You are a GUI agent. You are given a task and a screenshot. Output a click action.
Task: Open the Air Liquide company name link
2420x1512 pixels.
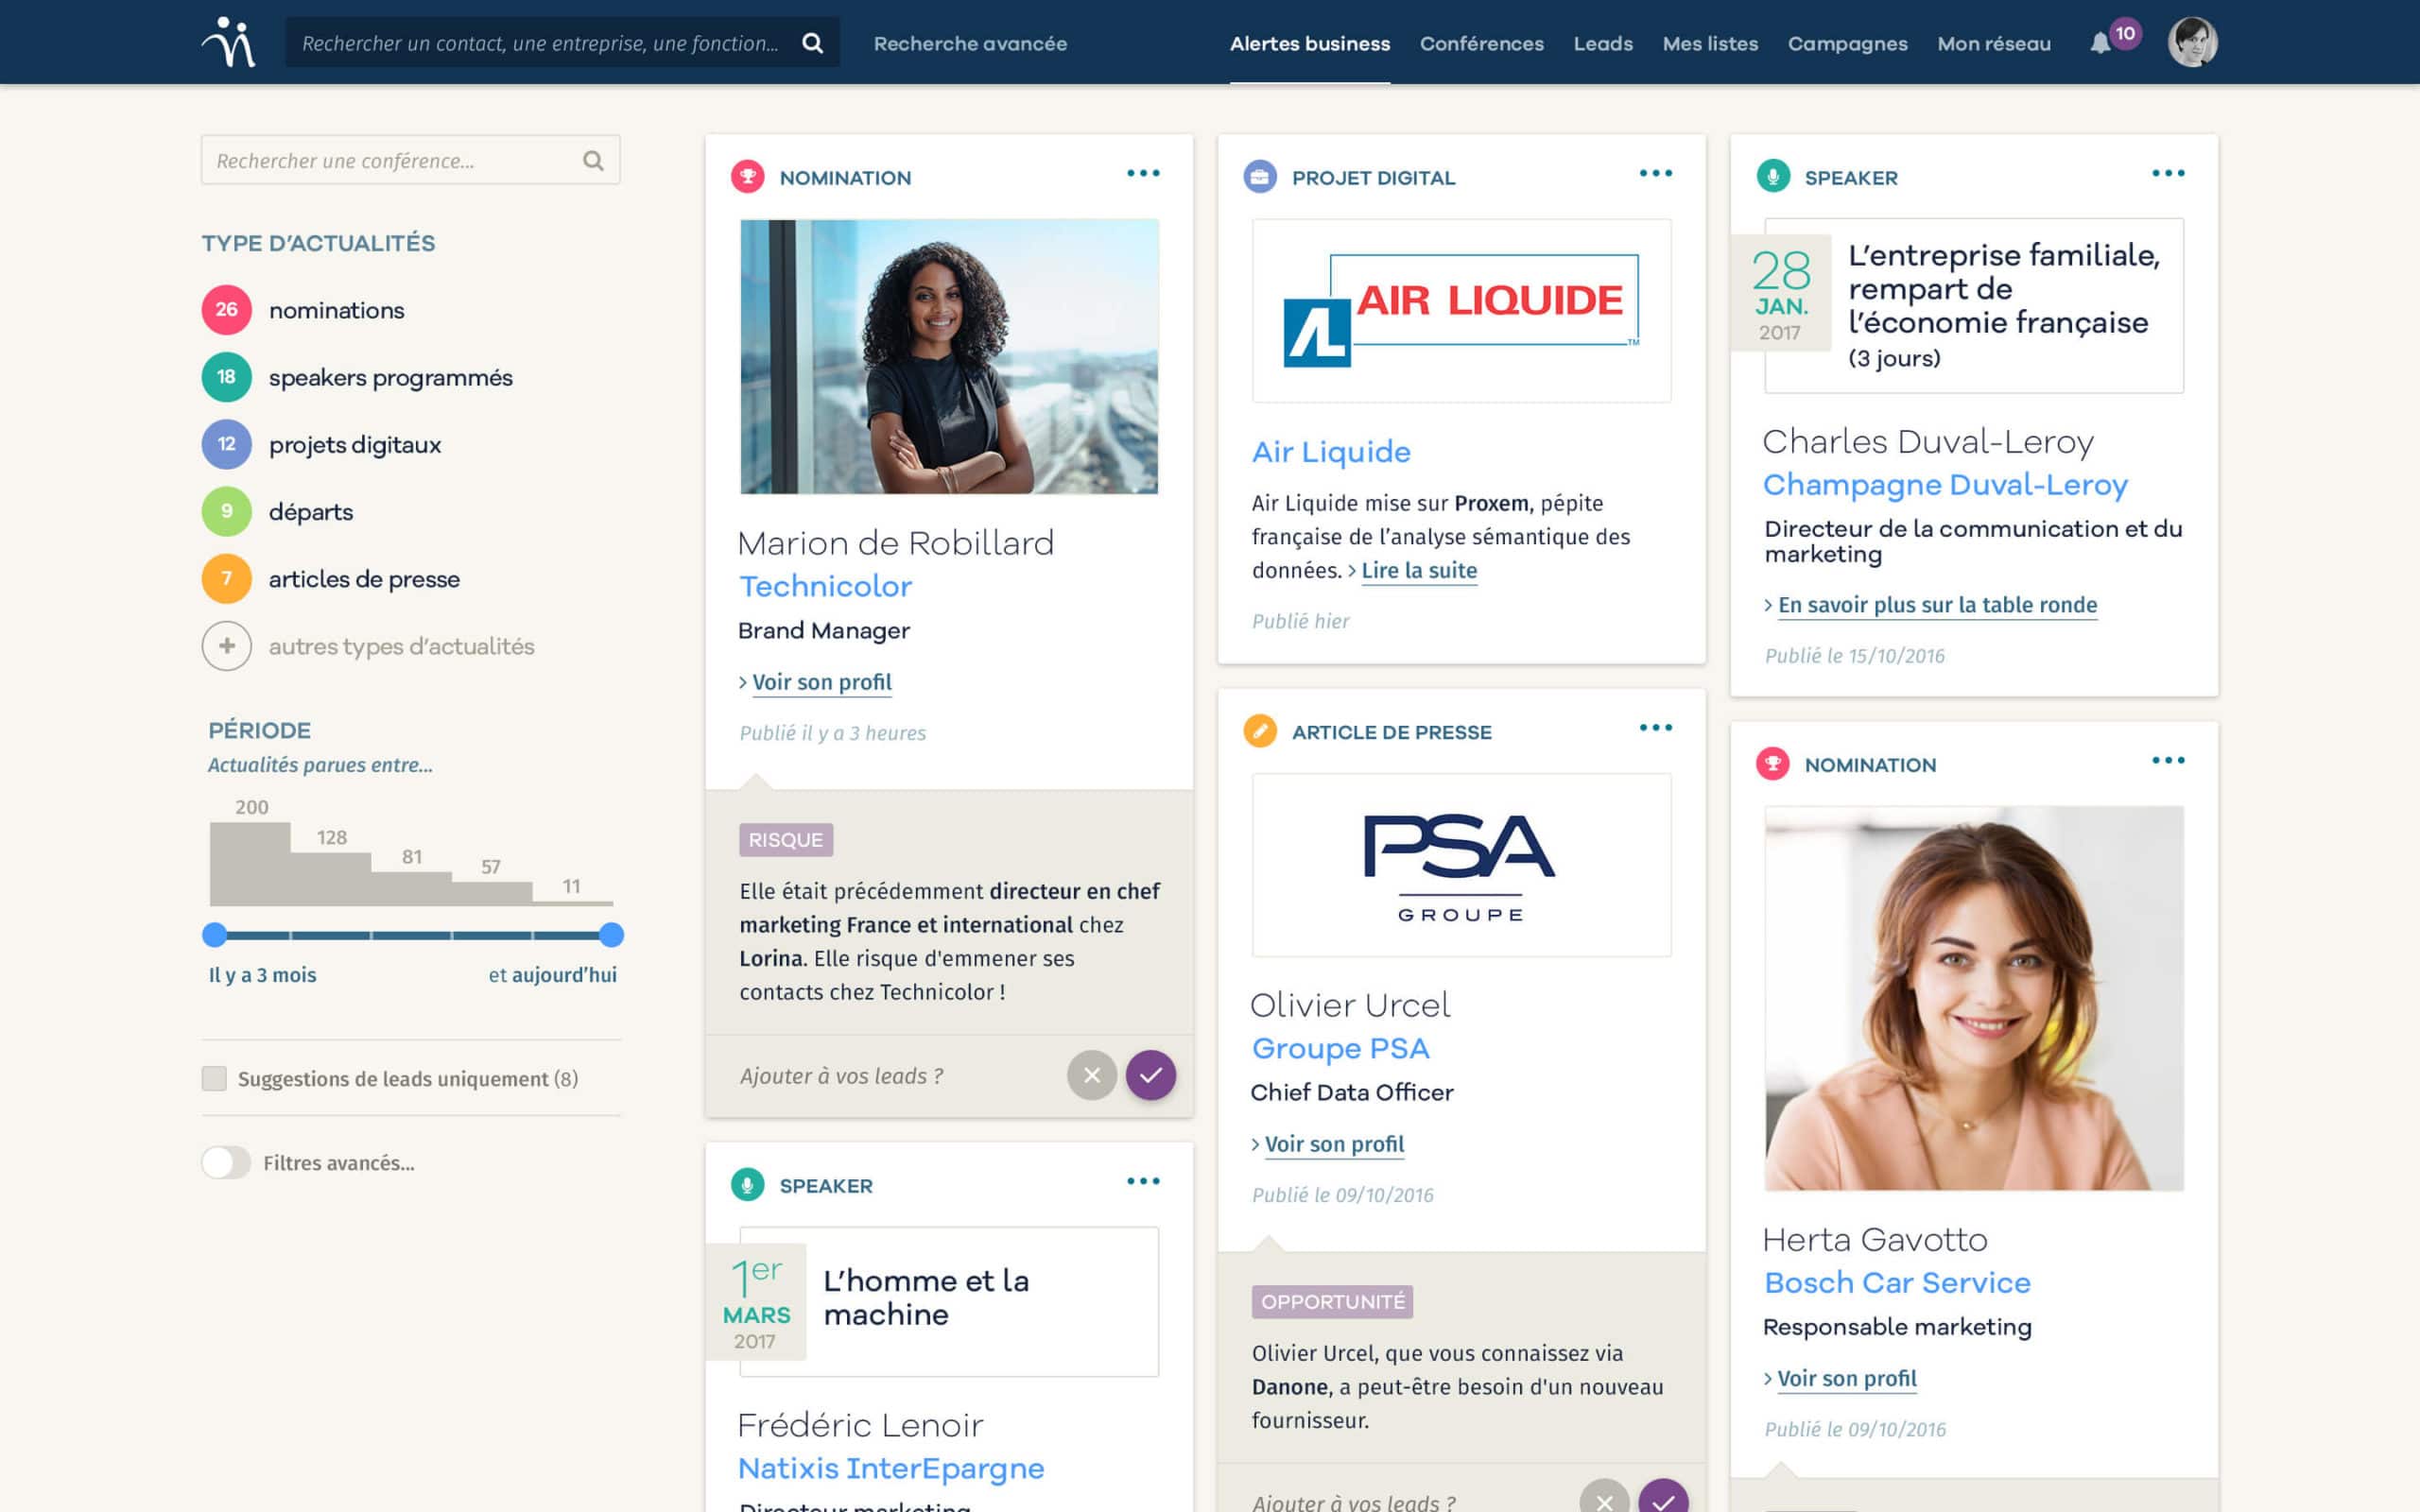pyautogui.click(x=1331, y=452)
